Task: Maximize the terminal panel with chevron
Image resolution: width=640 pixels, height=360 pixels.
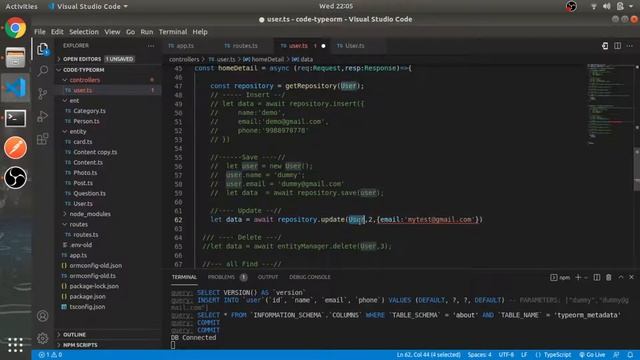Action: pos(621,277)
